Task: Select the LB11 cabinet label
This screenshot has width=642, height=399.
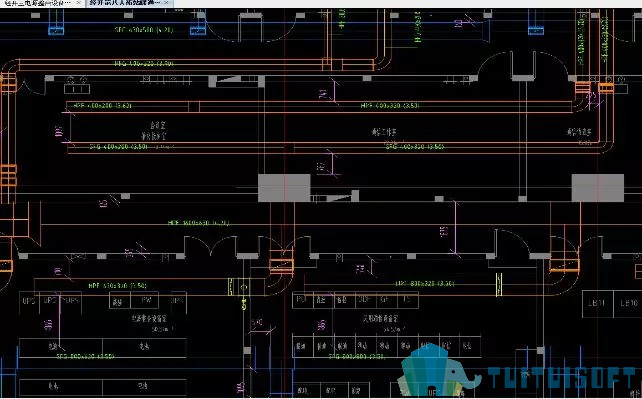Action: tap(597, 303)
